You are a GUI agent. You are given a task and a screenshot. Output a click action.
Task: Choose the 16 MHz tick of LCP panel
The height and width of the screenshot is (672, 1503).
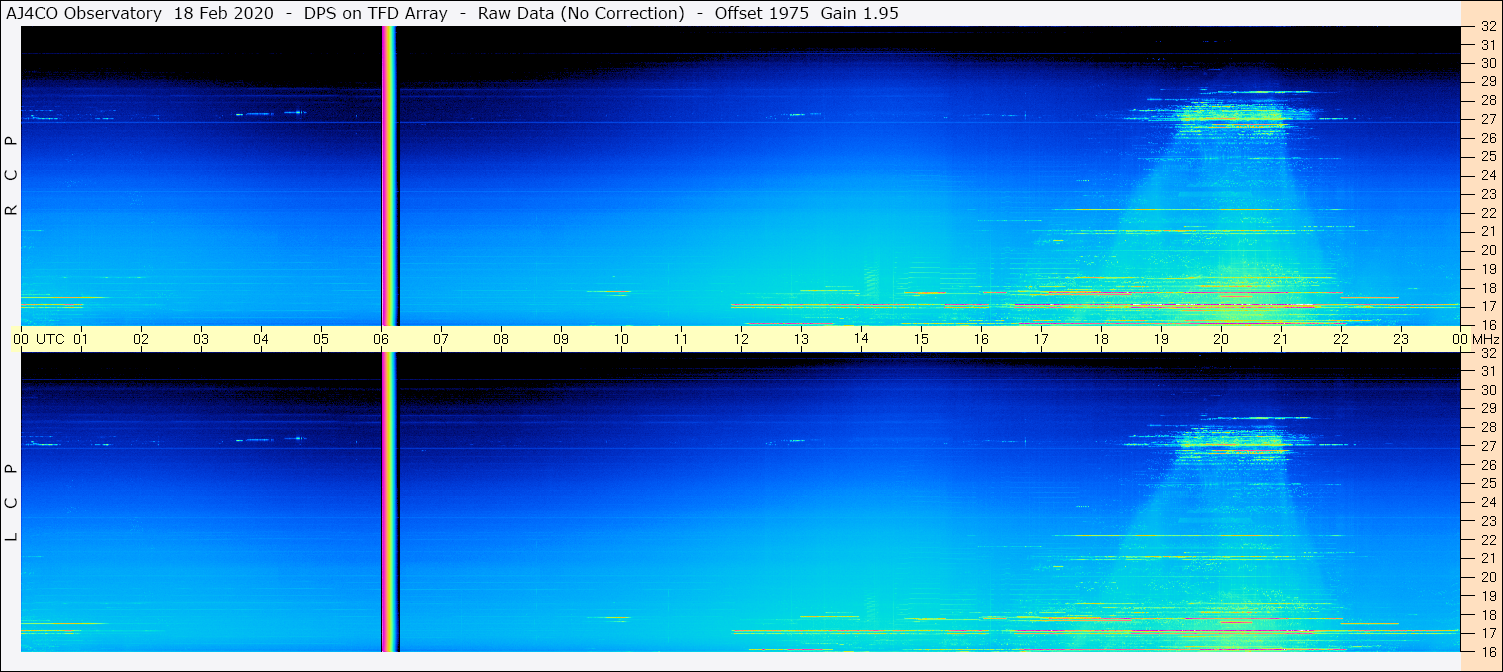1488,651
